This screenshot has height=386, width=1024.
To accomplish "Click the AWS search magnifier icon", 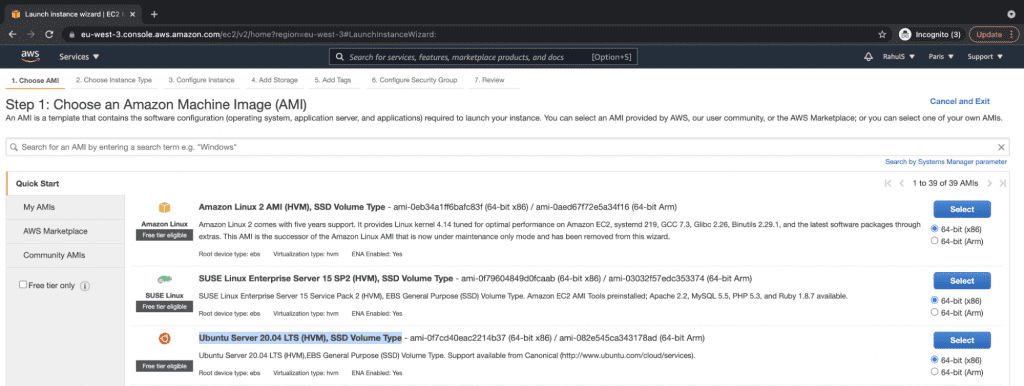I will [x=340, y=57].
